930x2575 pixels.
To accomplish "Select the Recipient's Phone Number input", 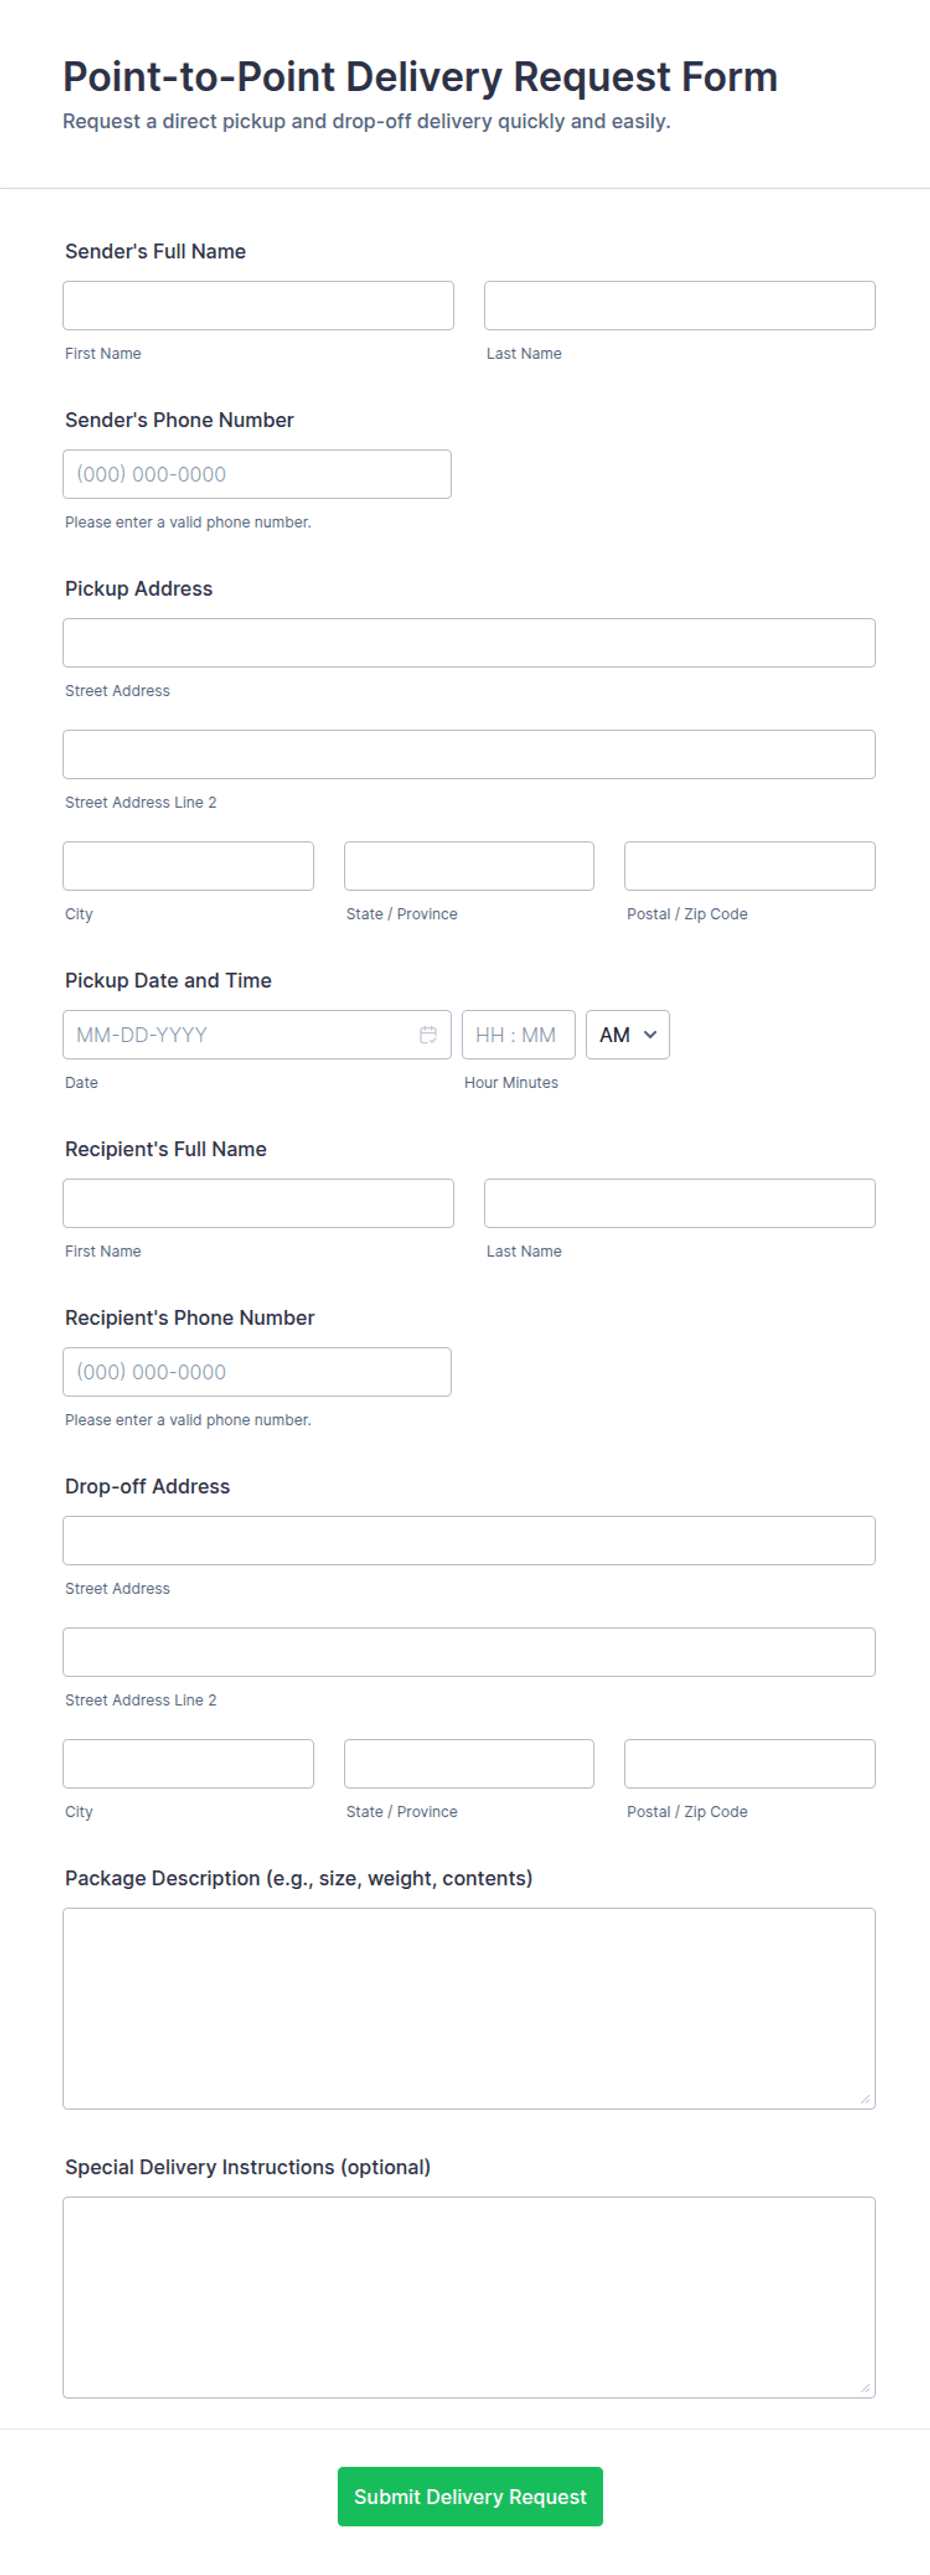I will pos(257,1372).
